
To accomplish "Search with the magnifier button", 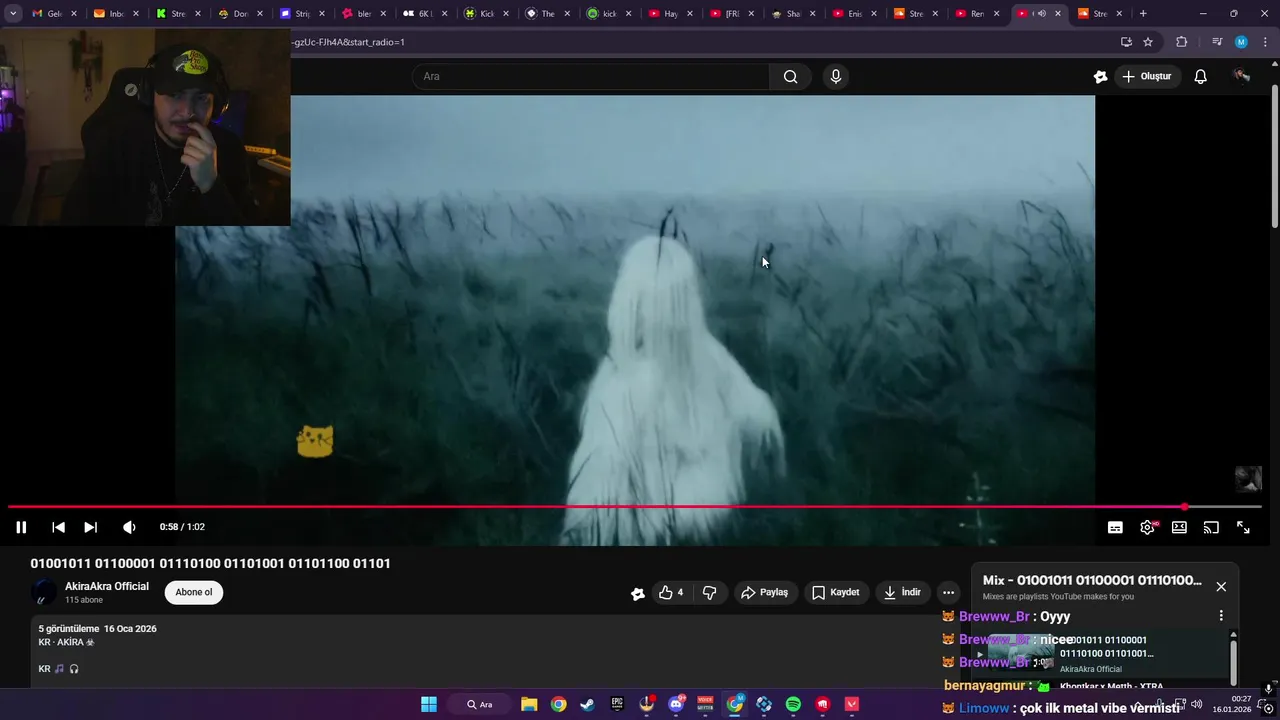I will pyautogui.click(x=790, y=76).
